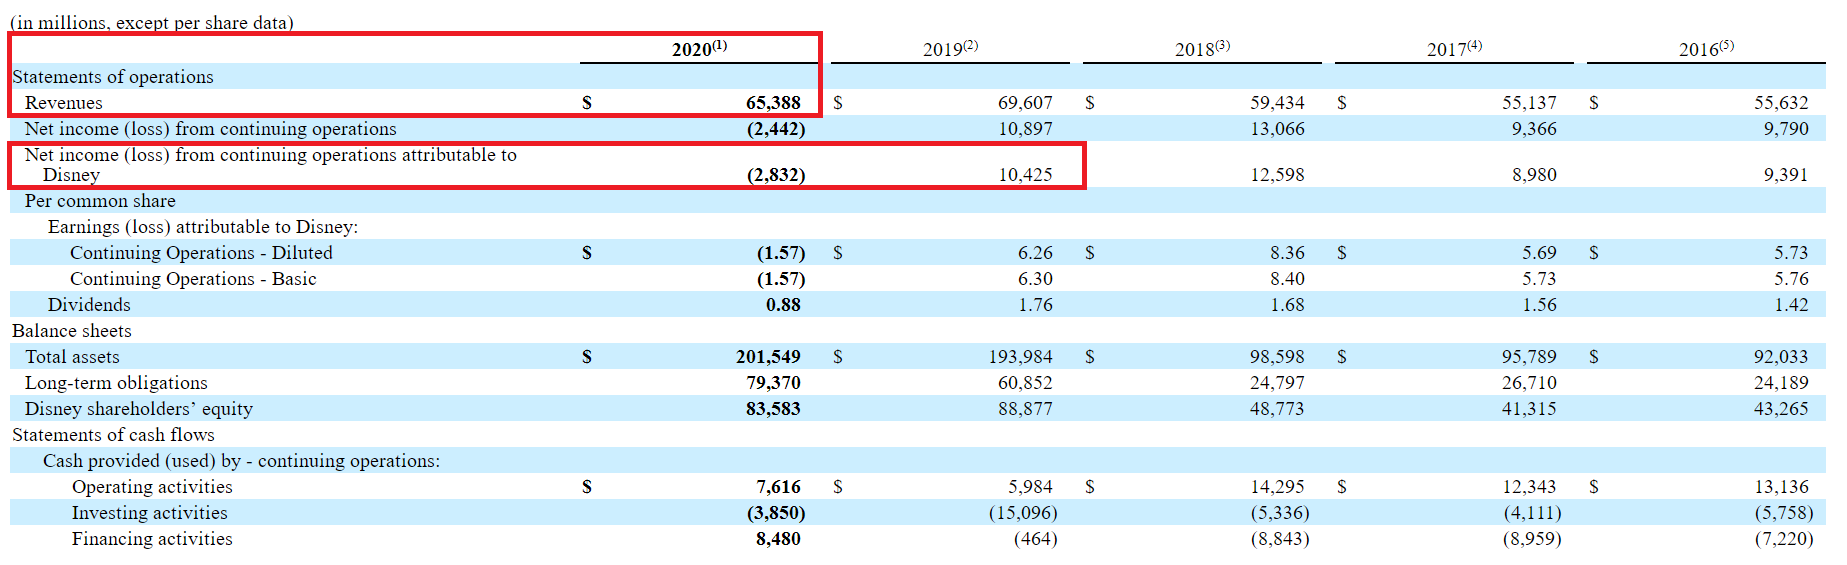Image resolution: width=1847 pixels, height=565 pixels.
Task: Select 2020 operating cash 7,616
Action: point(778,487)
